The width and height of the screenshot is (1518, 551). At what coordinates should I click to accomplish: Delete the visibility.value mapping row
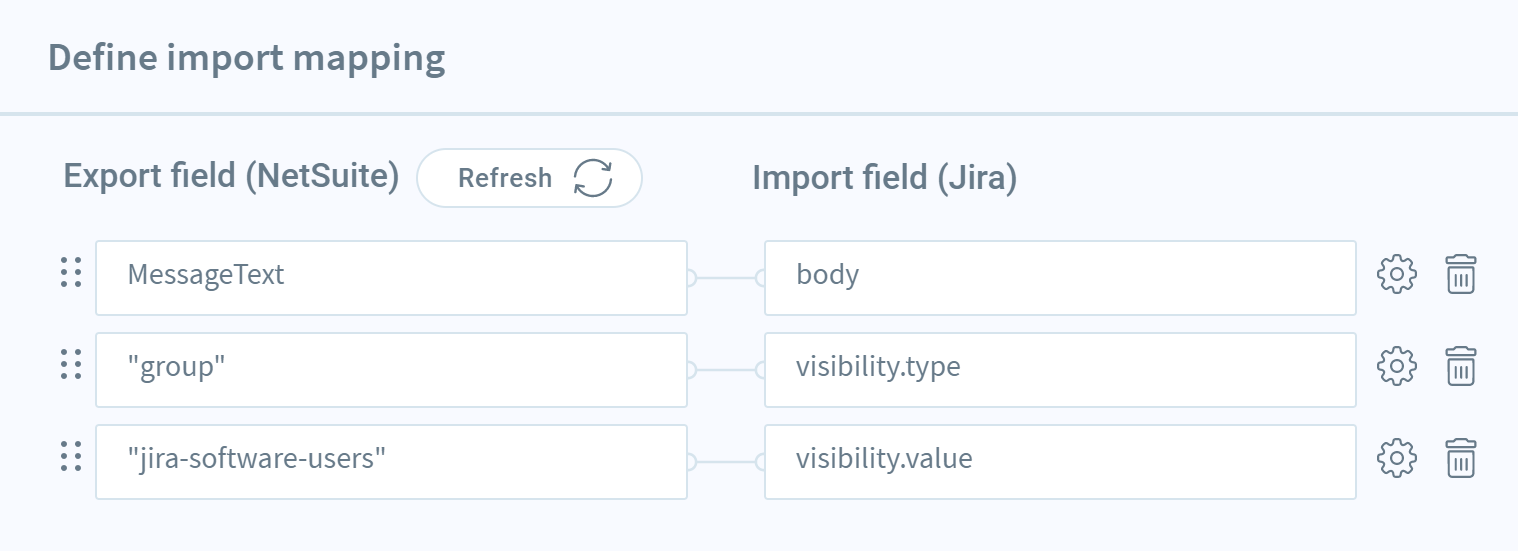click(x=1461, y=459)
